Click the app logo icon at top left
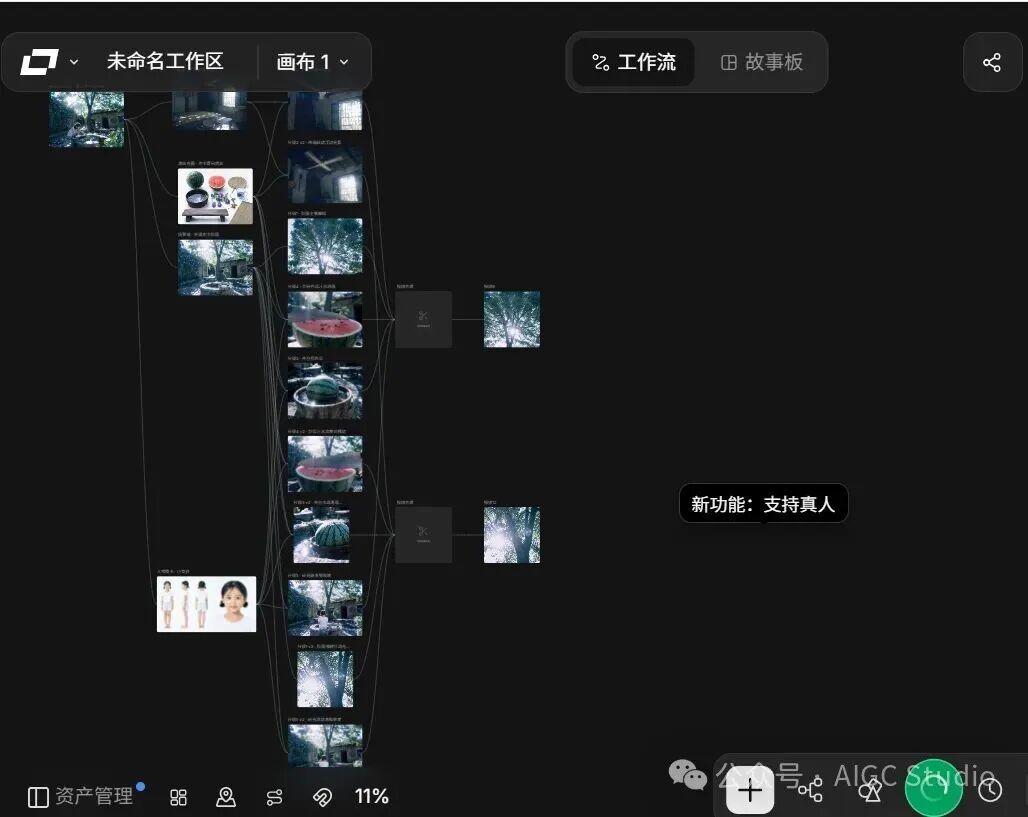Viewport: 1028px width, 817px height. [x=39, y=62]
